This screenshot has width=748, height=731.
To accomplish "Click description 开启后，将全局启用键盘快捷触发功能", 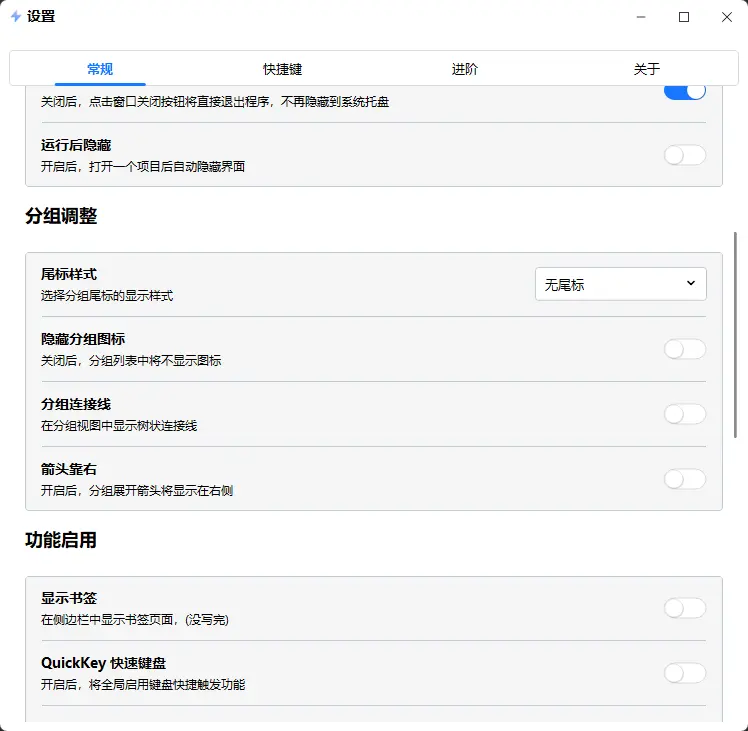I will (x=143, y=685).
